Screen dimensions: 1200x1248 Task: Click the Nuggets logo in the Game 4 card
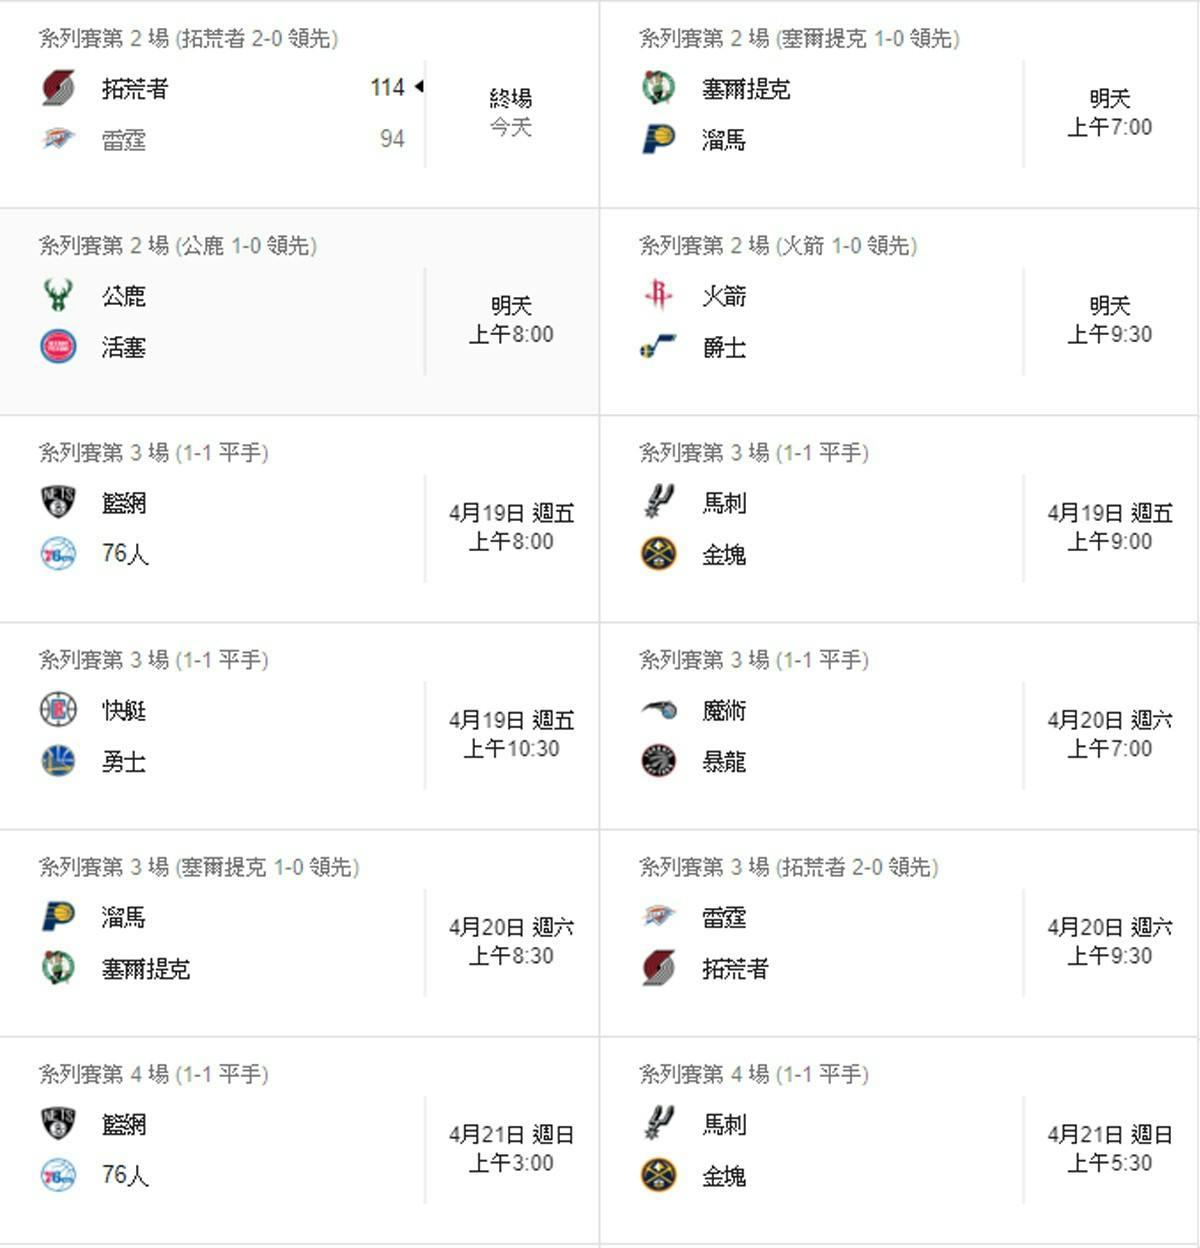[x=658, y=1174]
